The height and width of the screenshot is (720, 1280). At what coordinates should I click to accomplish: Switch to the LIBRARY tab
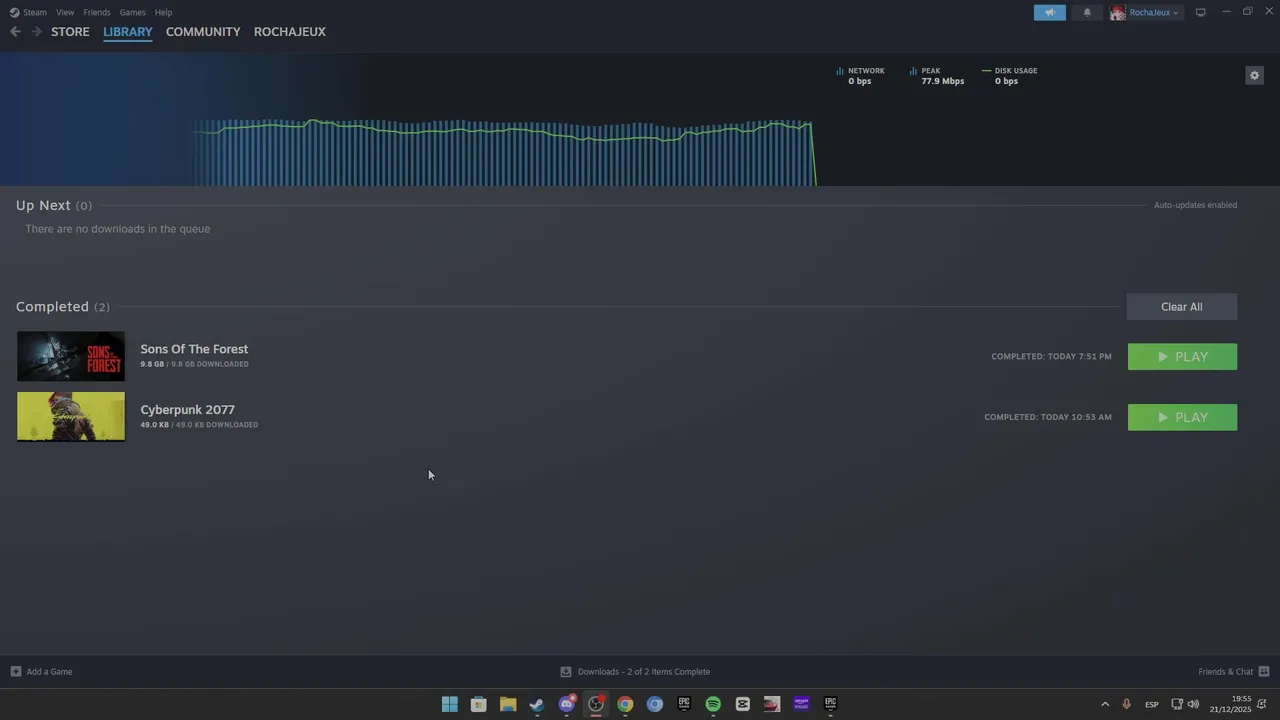pos(128,32)
